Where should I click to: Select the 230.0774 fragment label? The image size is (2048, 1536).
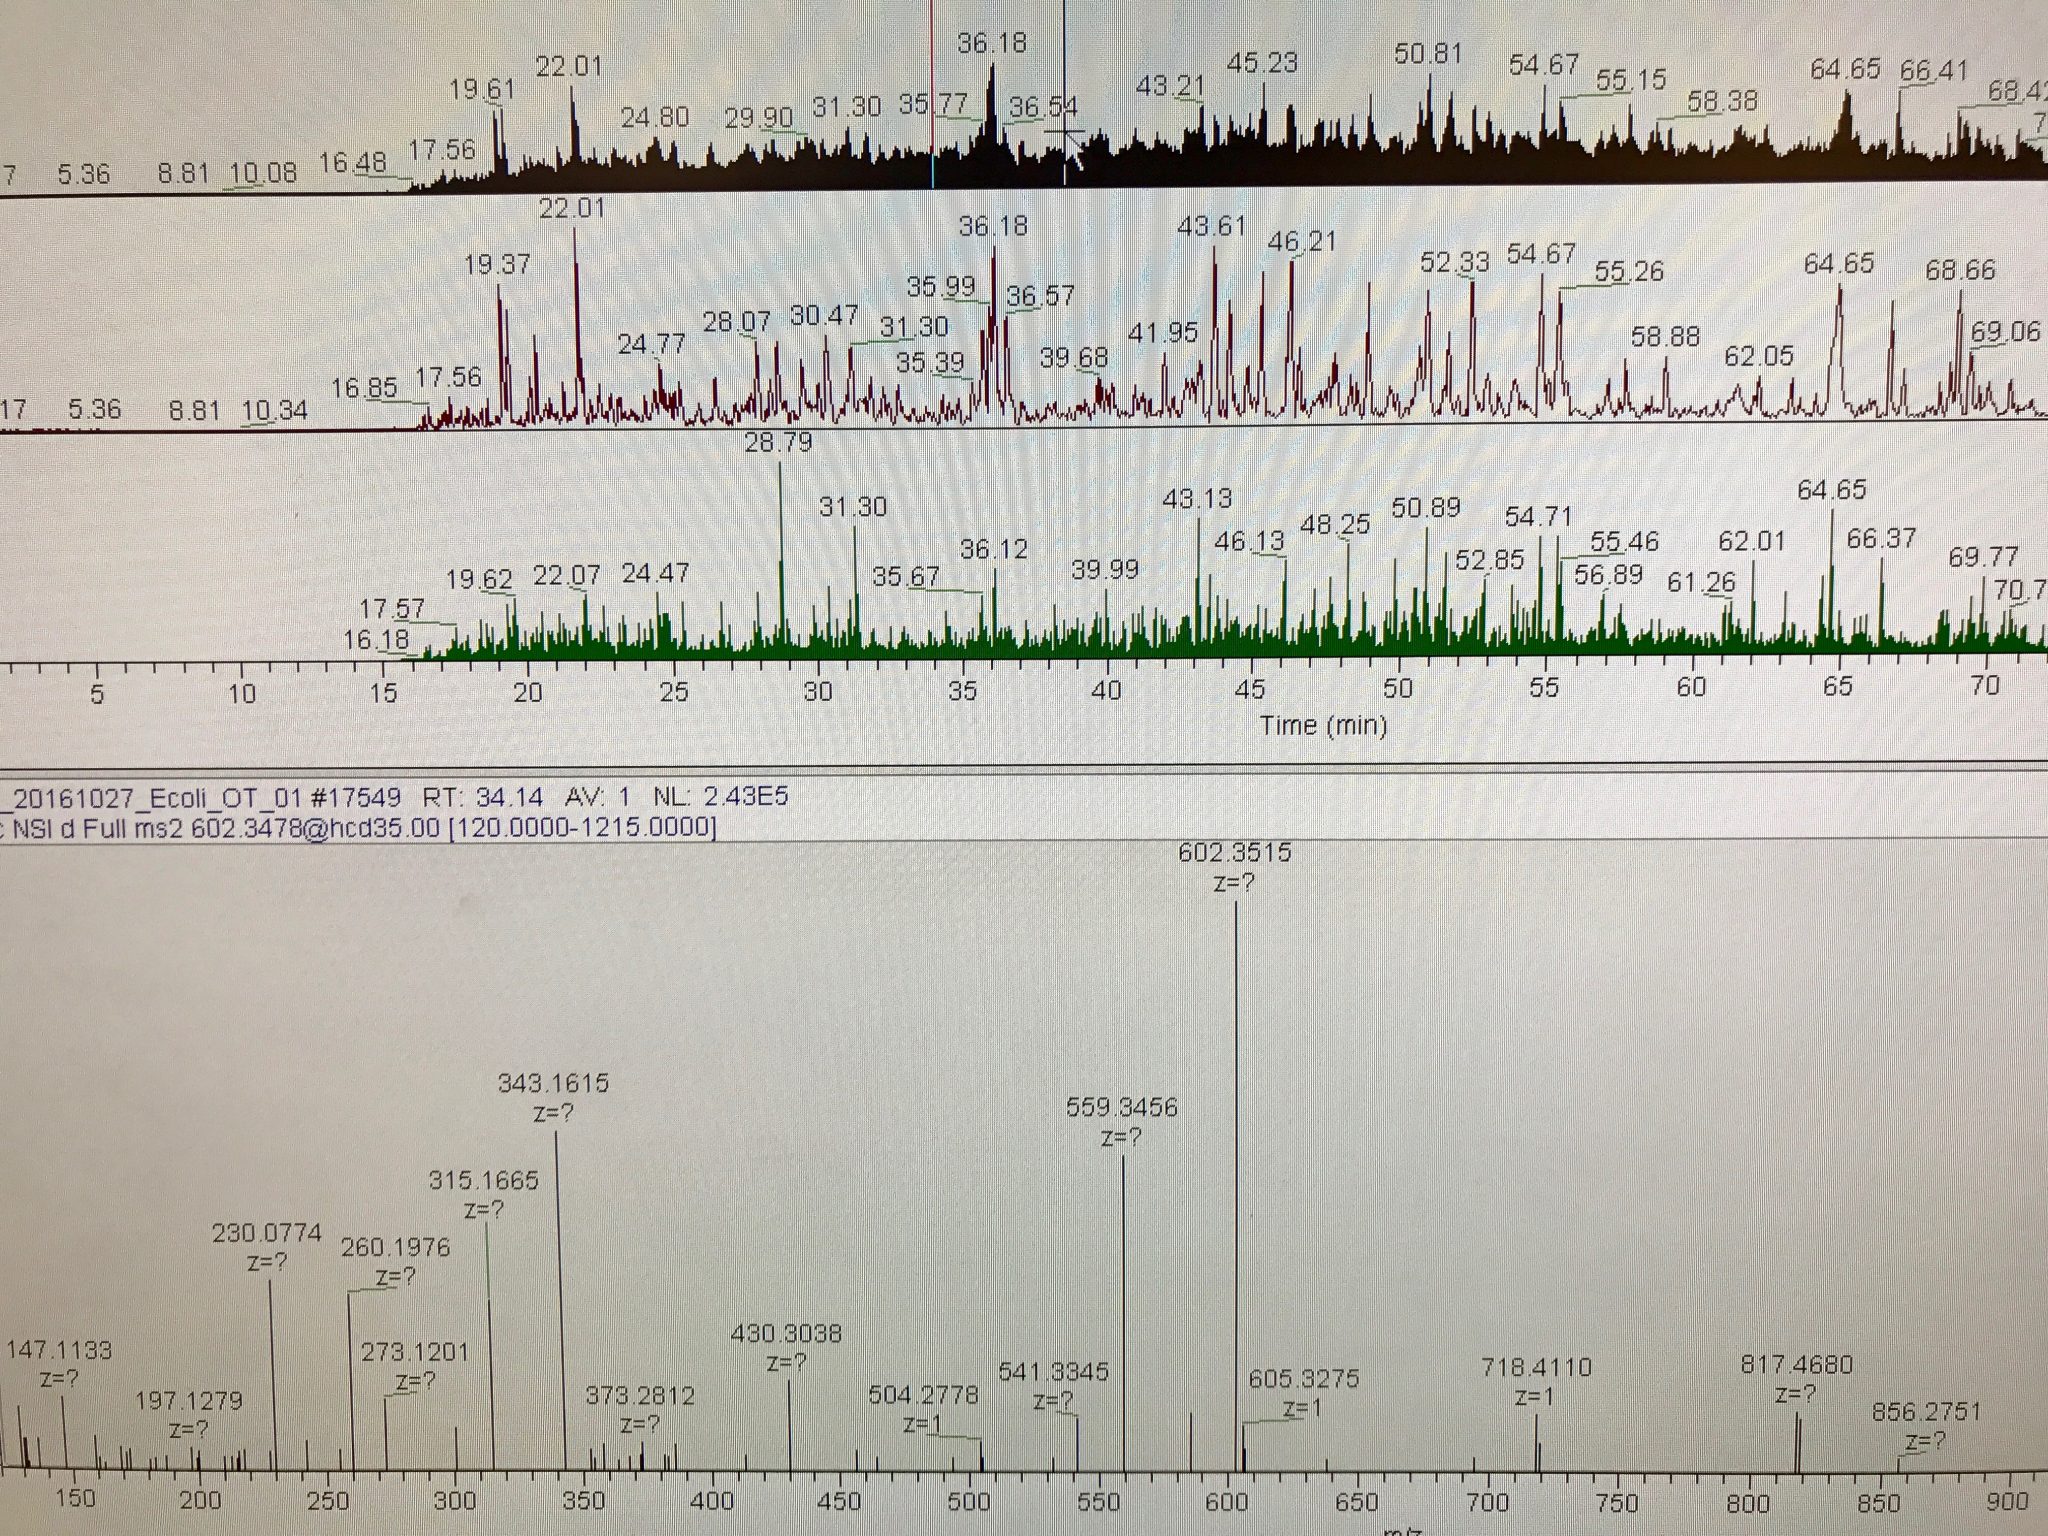point(268,1230)
